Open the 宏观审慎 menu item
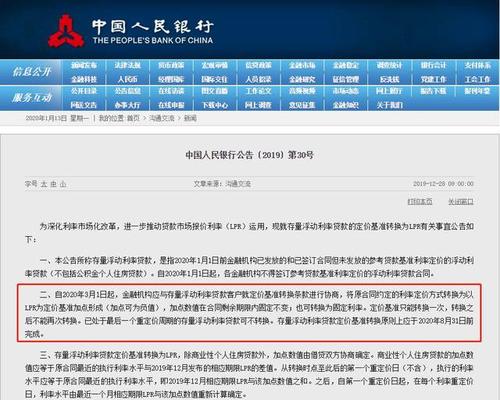500x400 pixels. [215, 65]
